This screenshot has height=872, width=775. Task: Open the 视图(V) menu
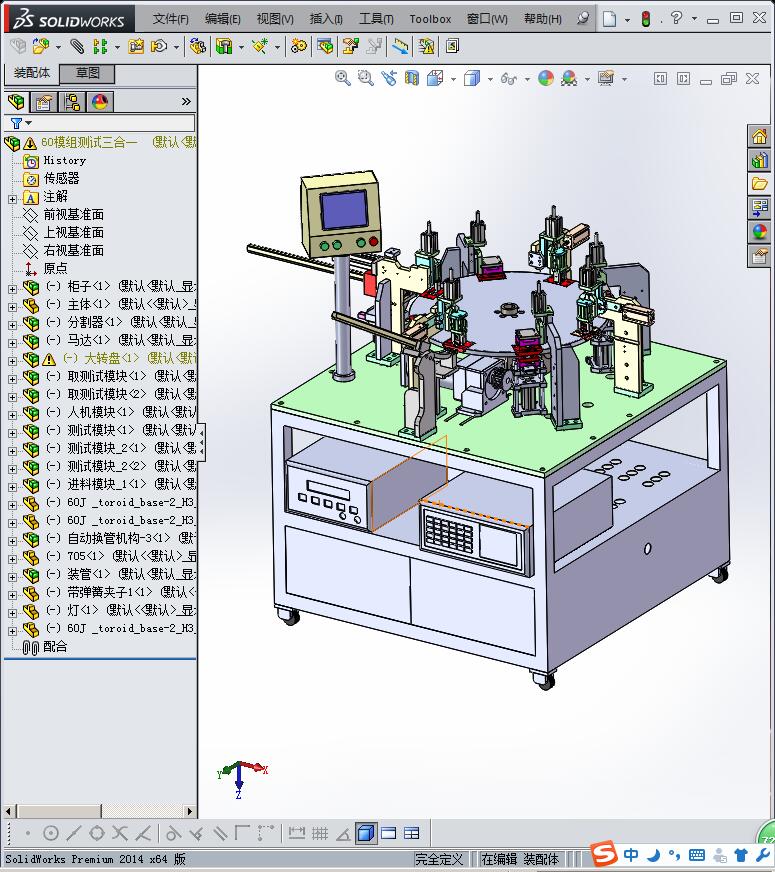pyautogui.click(x=275, y=19)
